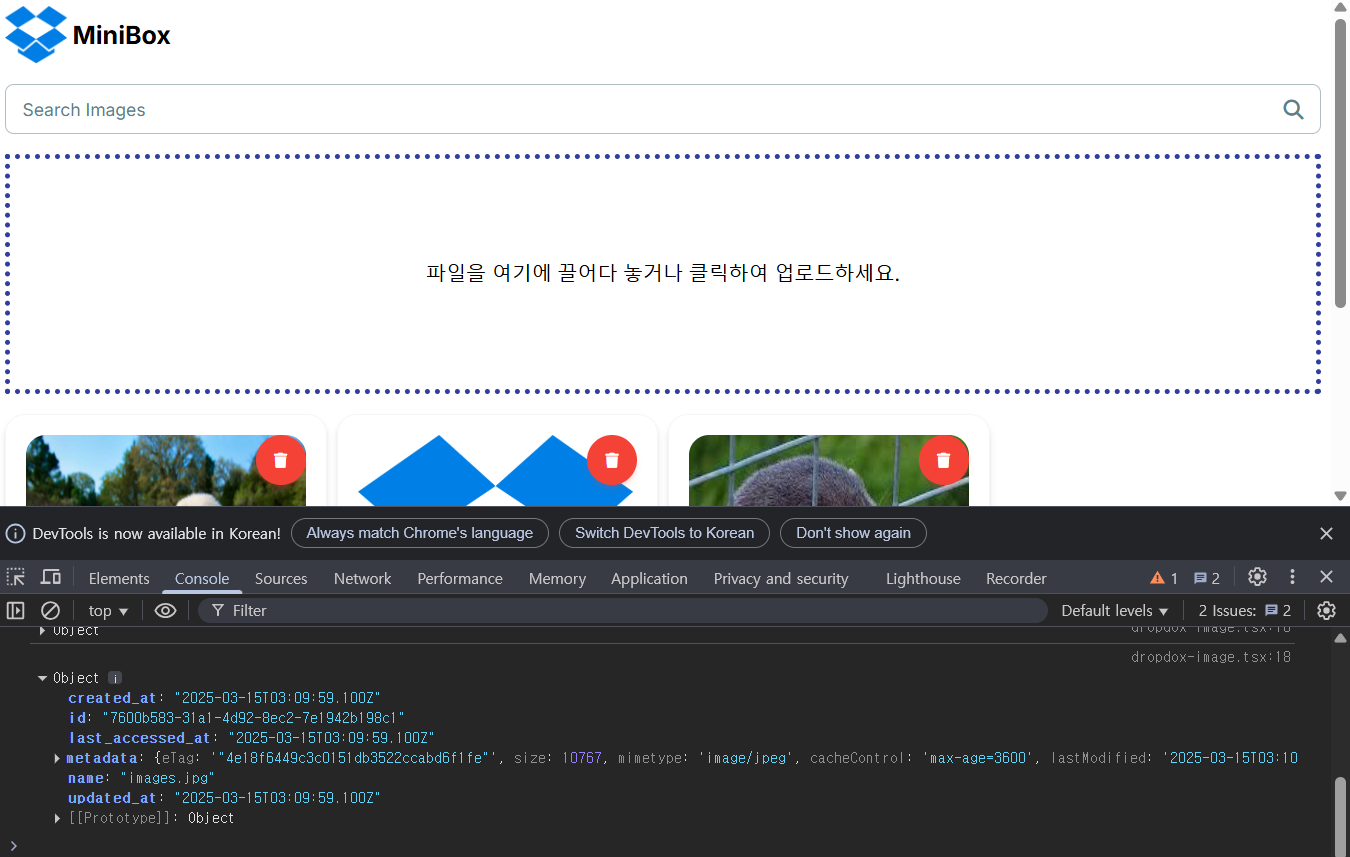Open the console settings gear icon

pos(1326,610)
